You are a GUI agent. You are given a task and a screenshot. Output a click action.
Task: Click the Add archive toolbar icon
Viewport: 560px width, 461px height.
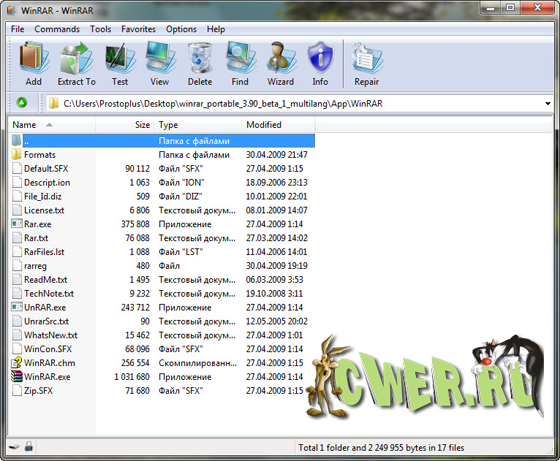(x=34, y=64)
